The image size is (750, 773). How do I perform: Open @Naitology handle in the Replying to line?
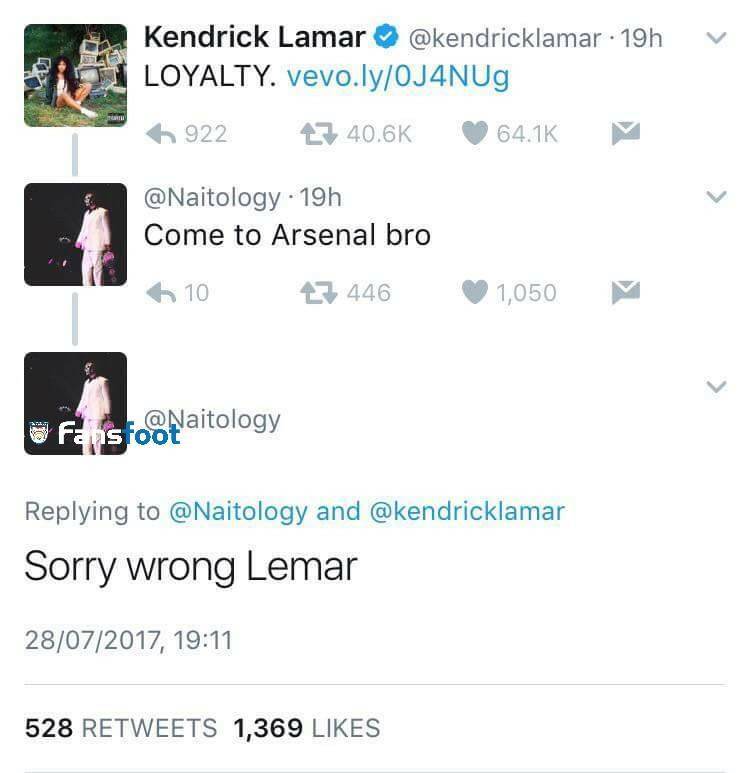(238, 511)
